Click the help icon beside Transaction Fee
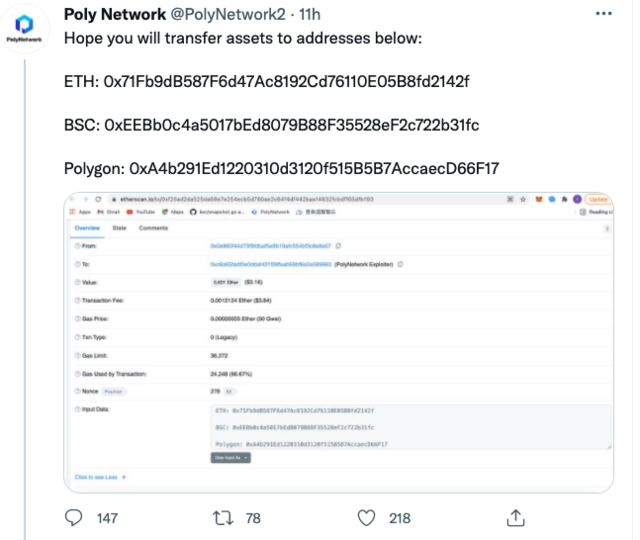Image resolution: width=640 pixels, height=540 pixels. point(77,300)
